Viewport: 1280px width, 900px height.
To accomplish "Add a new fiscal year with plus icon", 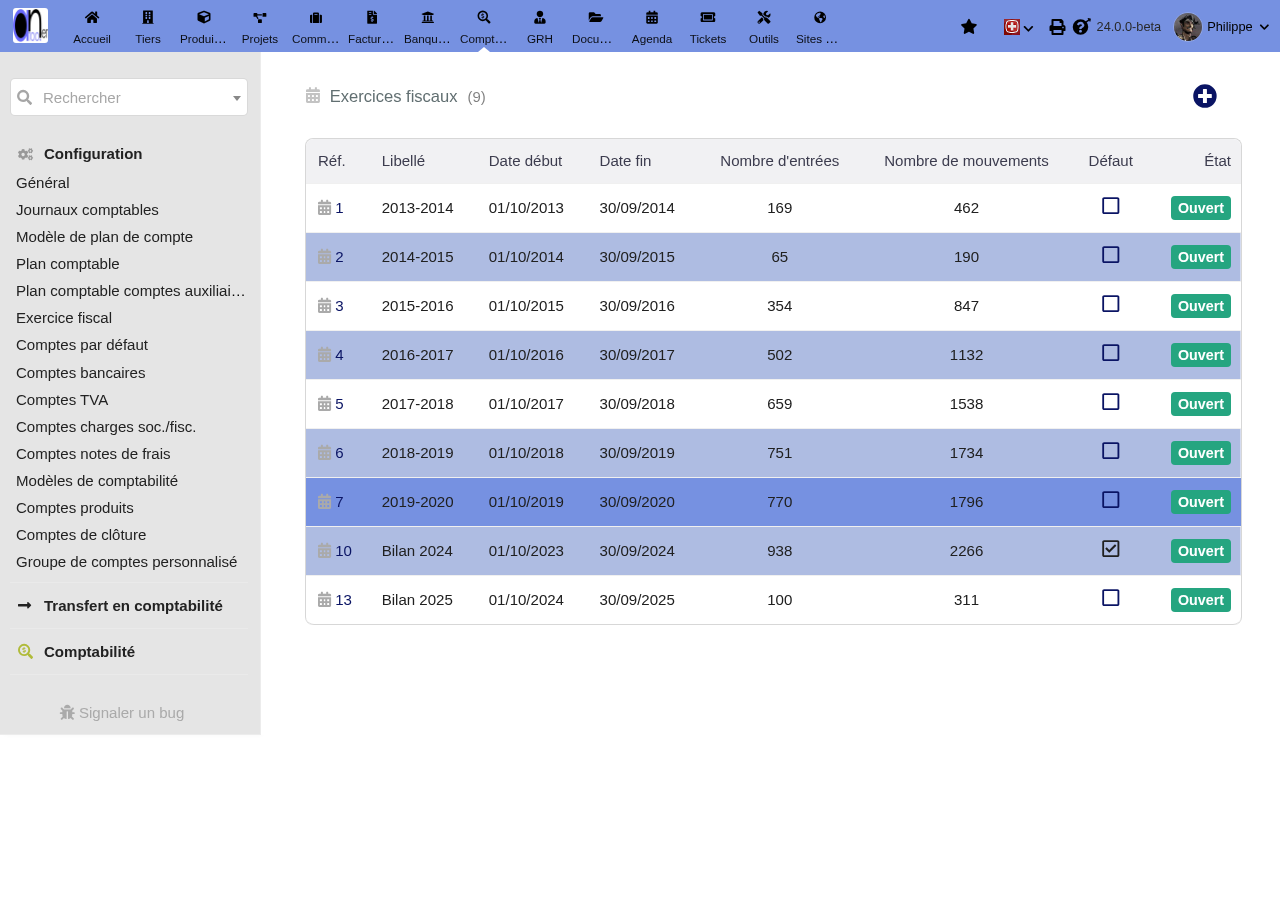I will coord(1205,96).
